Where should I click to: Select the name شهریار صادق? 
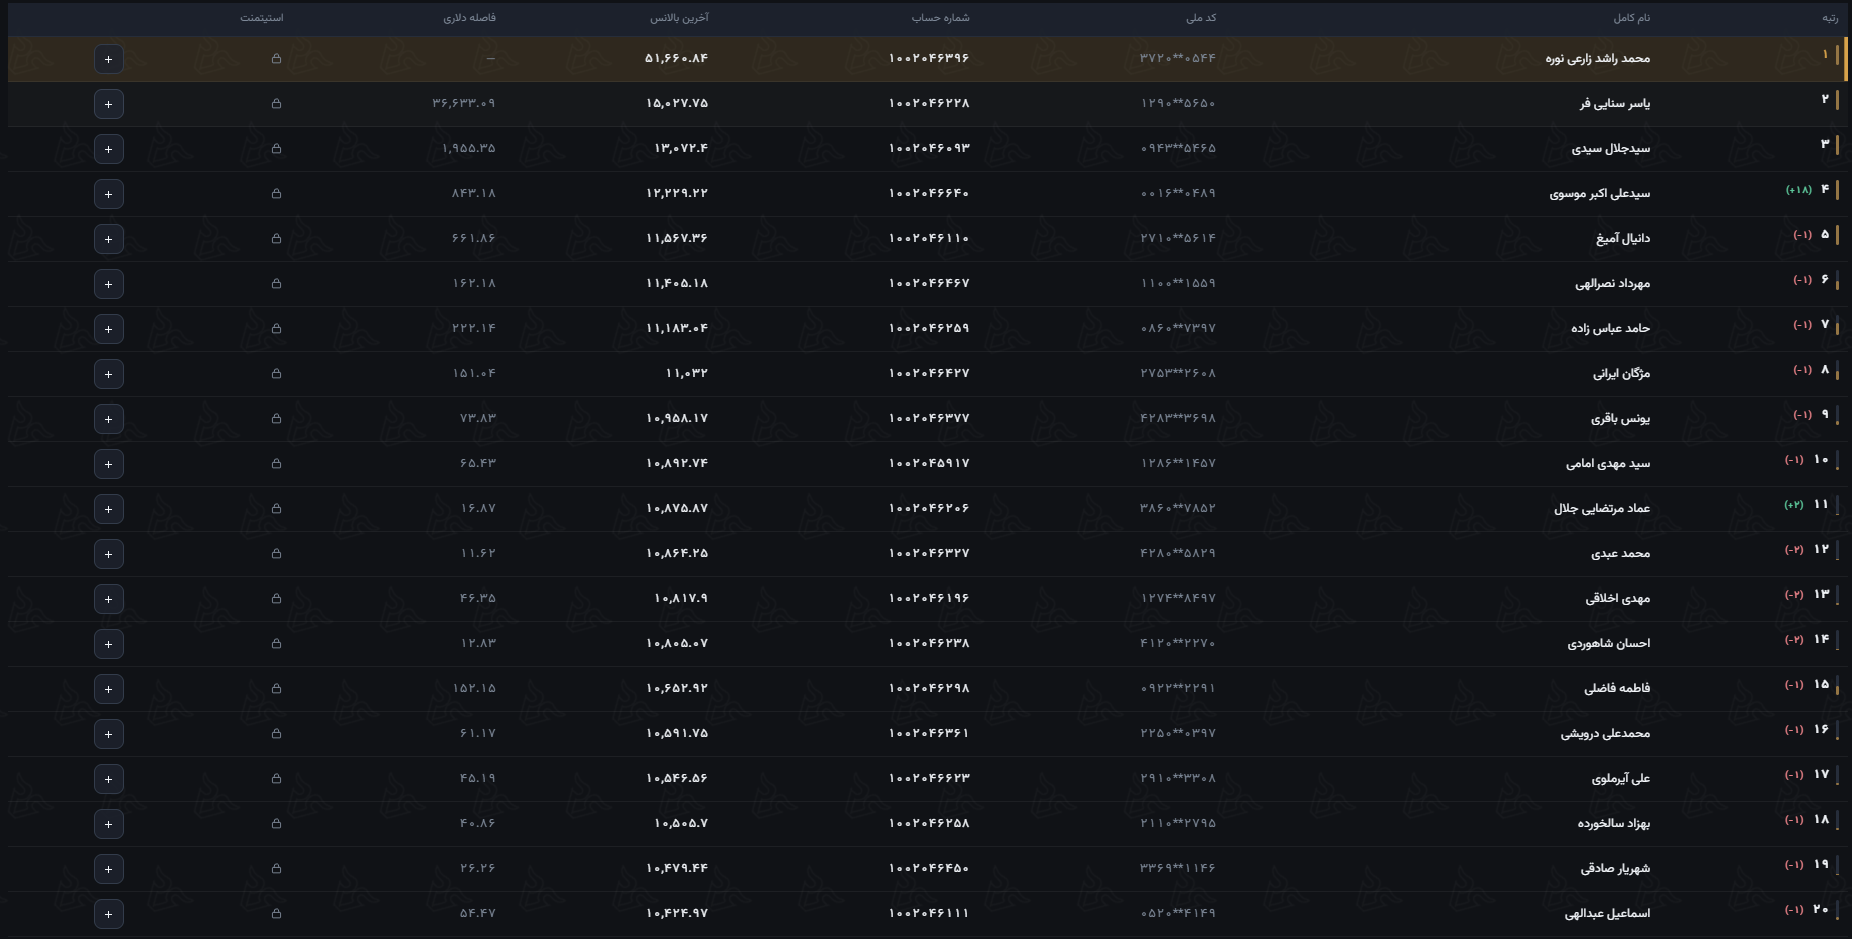(1615, 869)
